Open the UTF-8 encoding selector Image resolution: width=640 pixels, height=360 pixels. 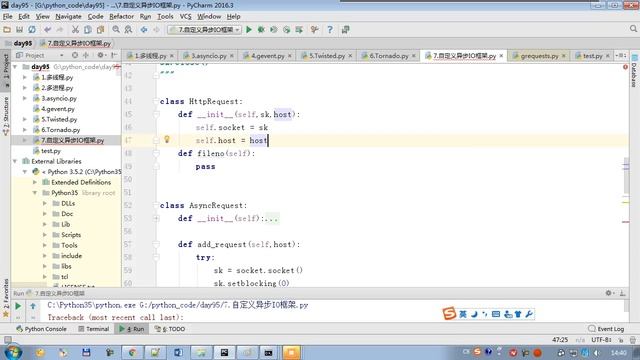601,340
